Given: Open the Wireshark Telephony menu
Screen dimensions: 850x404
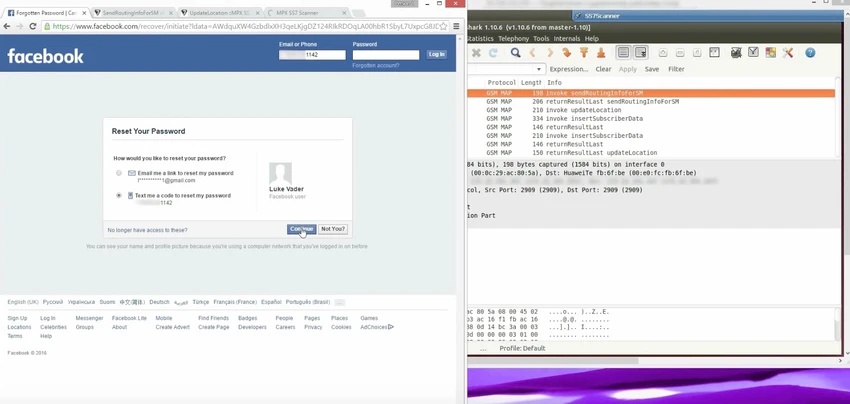Looking at the screenshot, I should click(513, 39).
